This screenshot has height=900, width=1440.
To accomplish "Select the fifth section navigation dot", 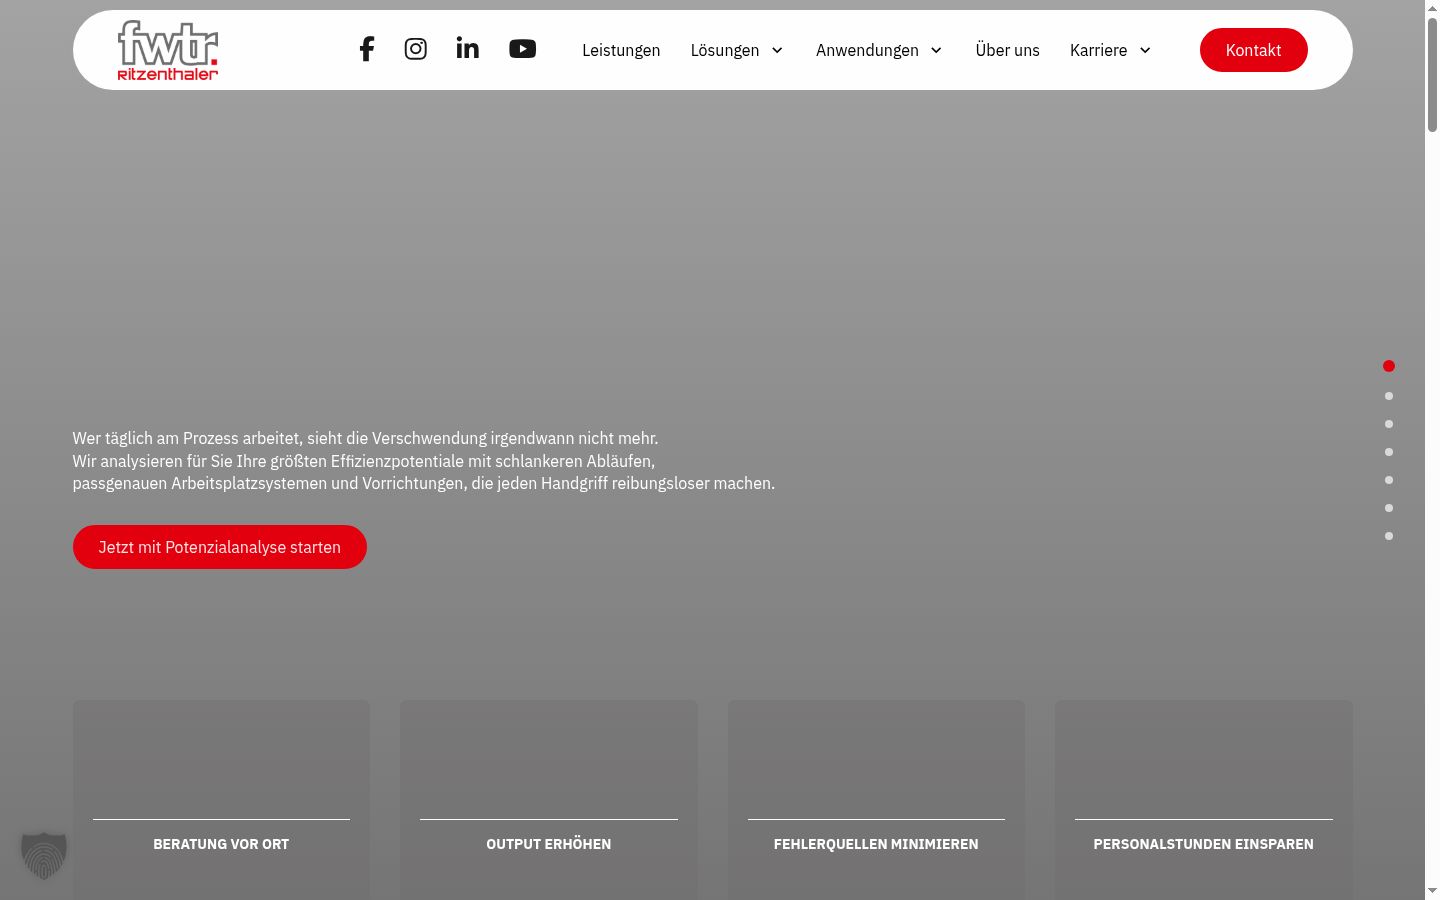I will tap(1389, 480).
